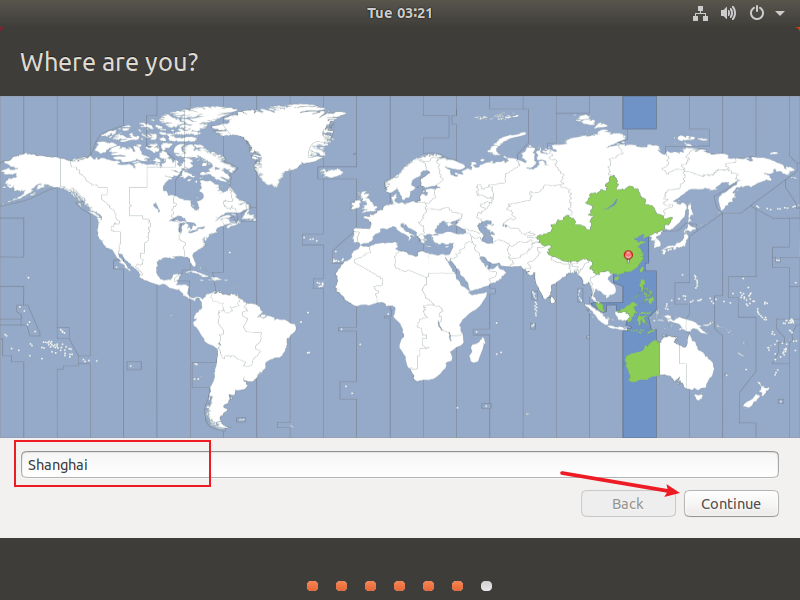Click the Continue button
Image resolution: width=800 pixels, height=600 pixels.
tap(731, 504)
